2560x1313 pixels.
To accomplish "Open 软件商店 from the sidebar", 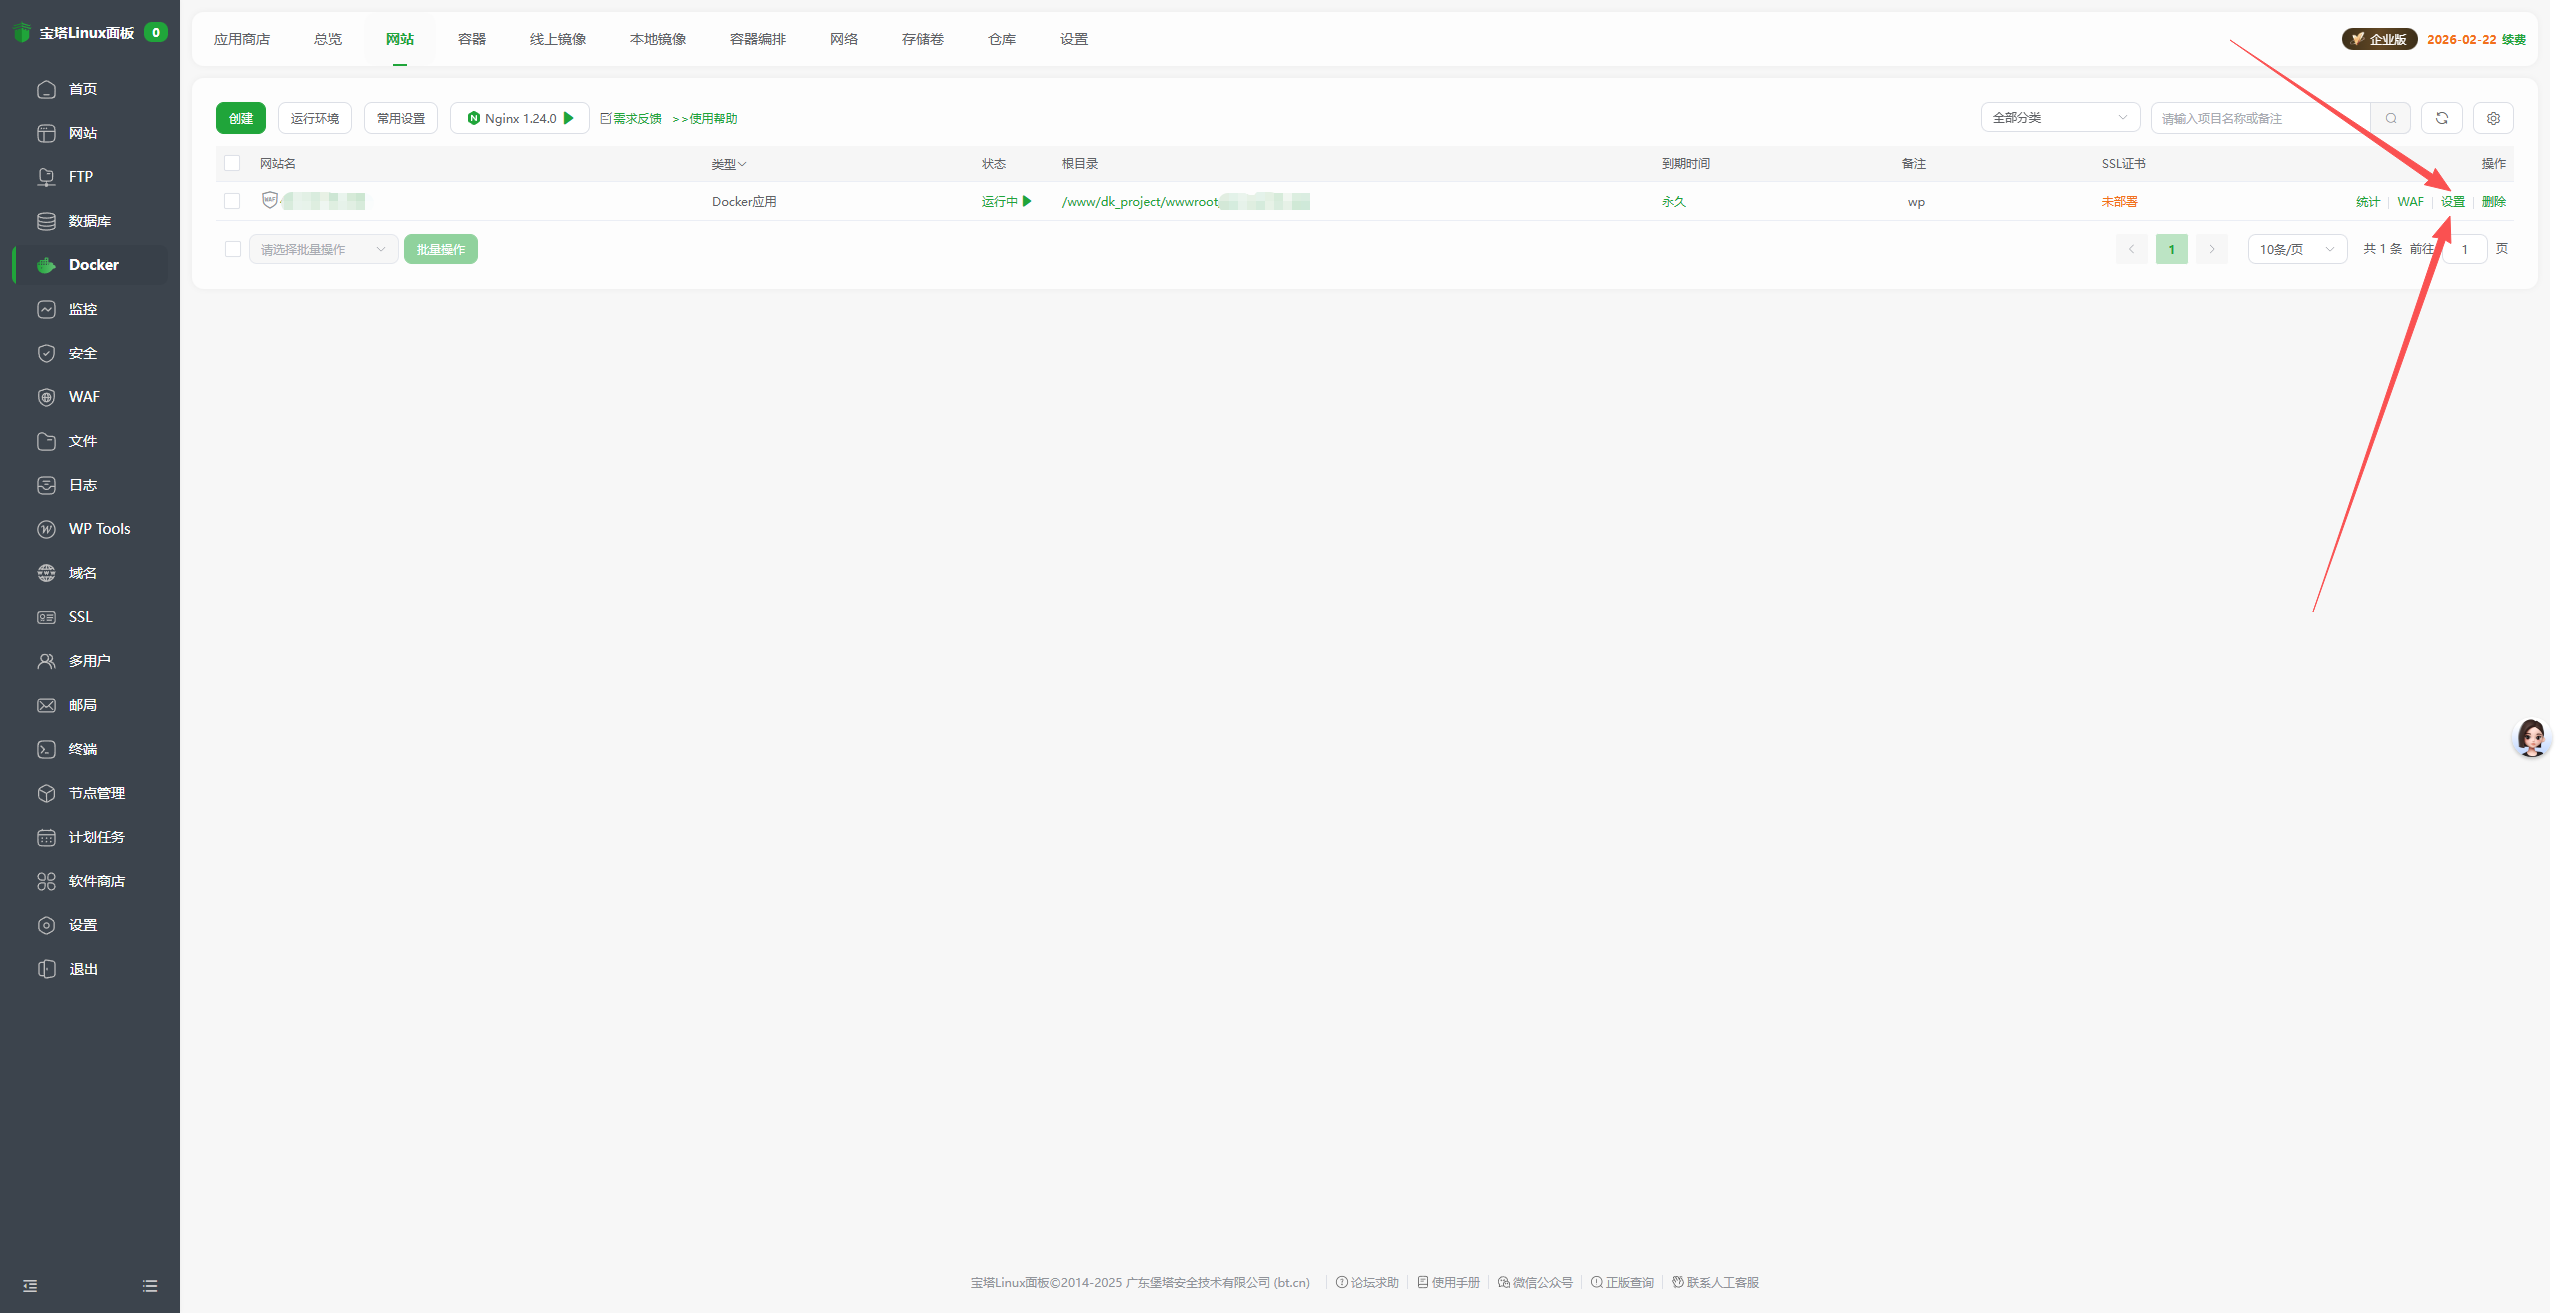I will point(97,880).
